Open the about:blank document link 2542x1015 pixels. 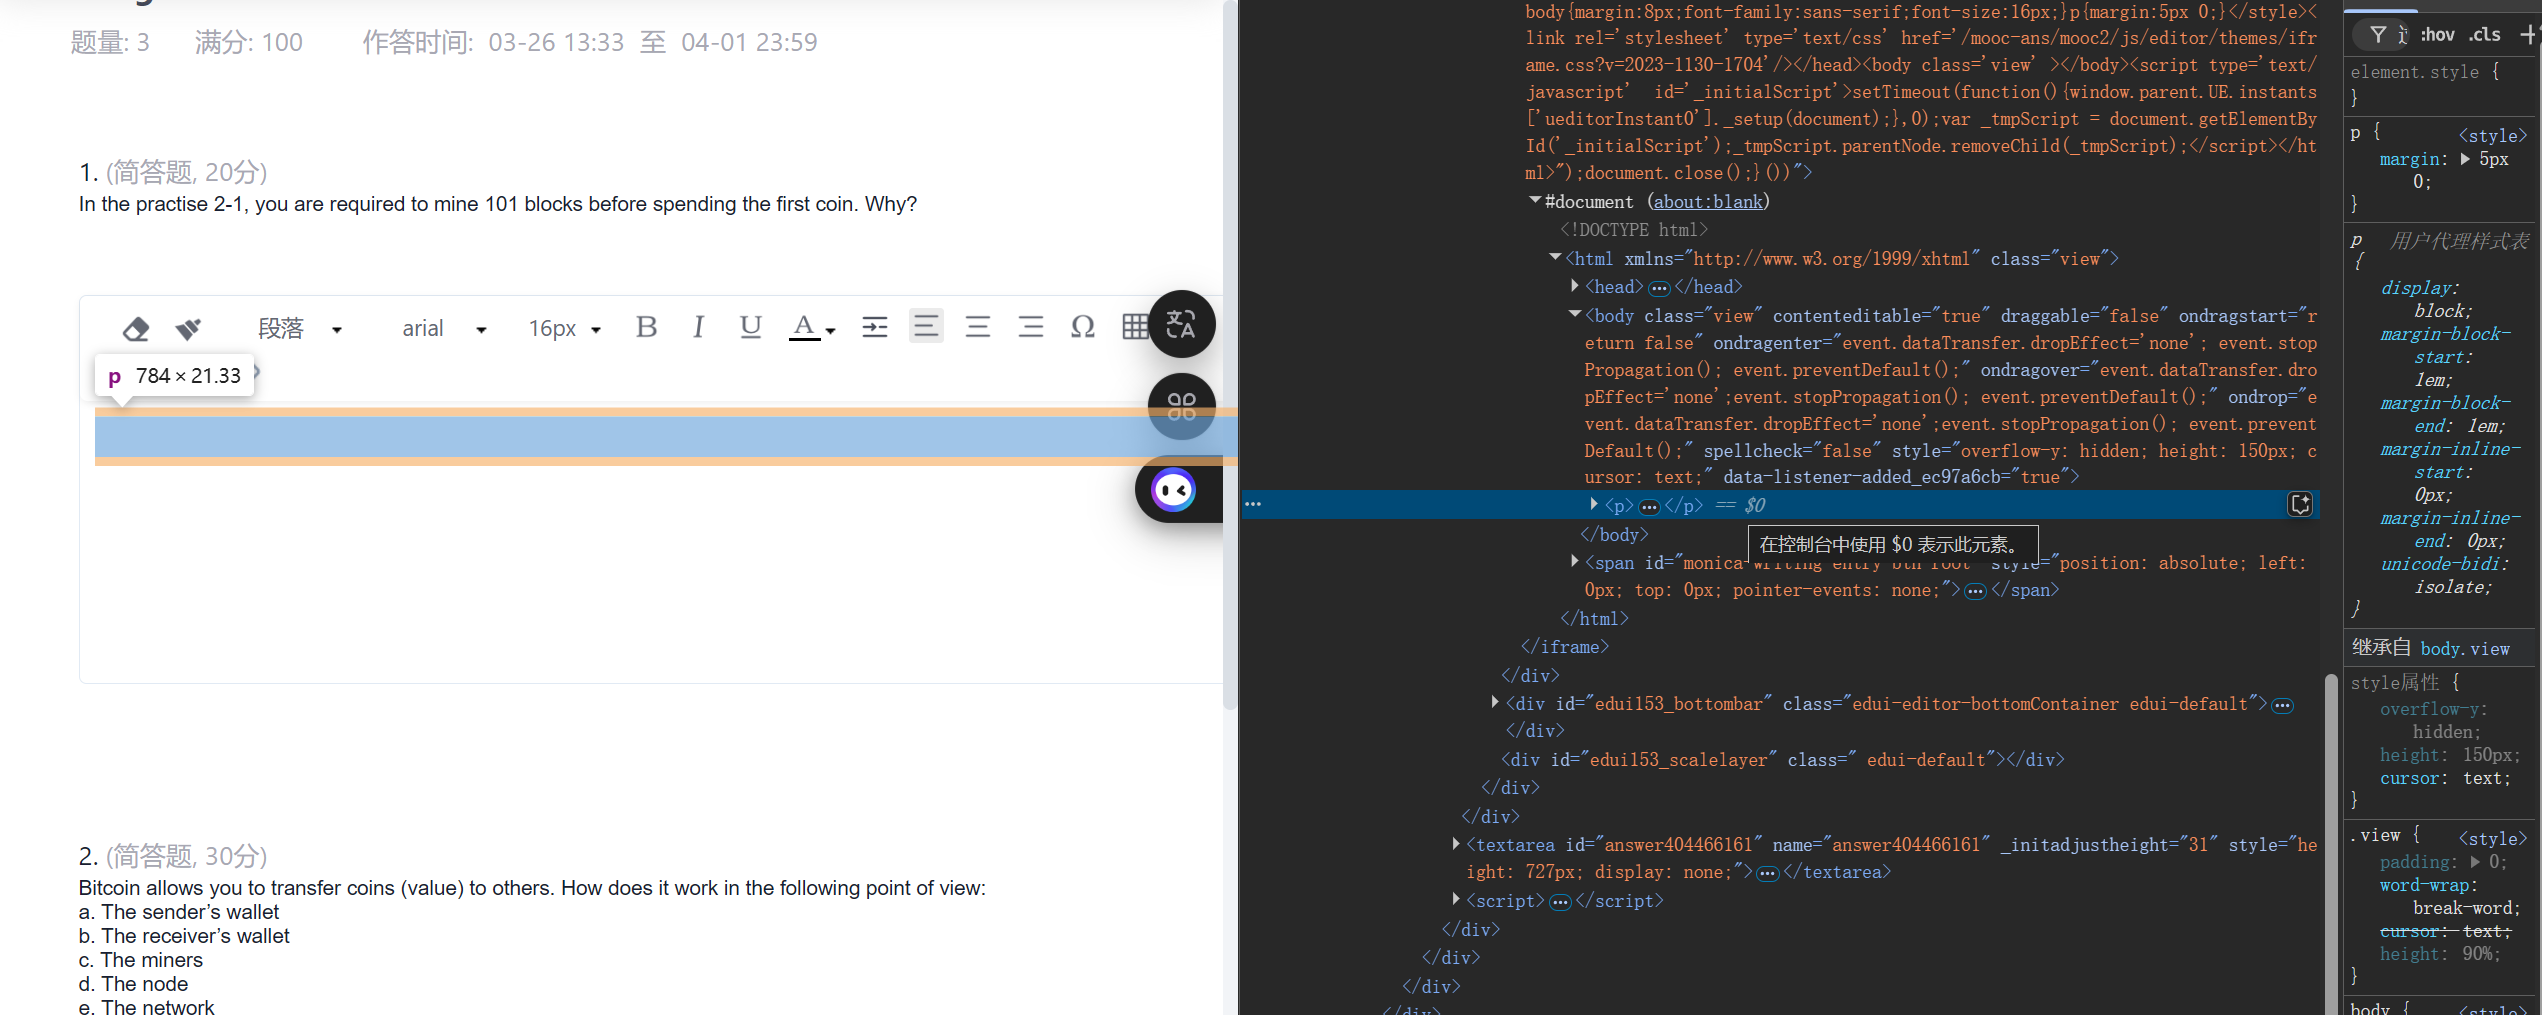(1708, 202)
